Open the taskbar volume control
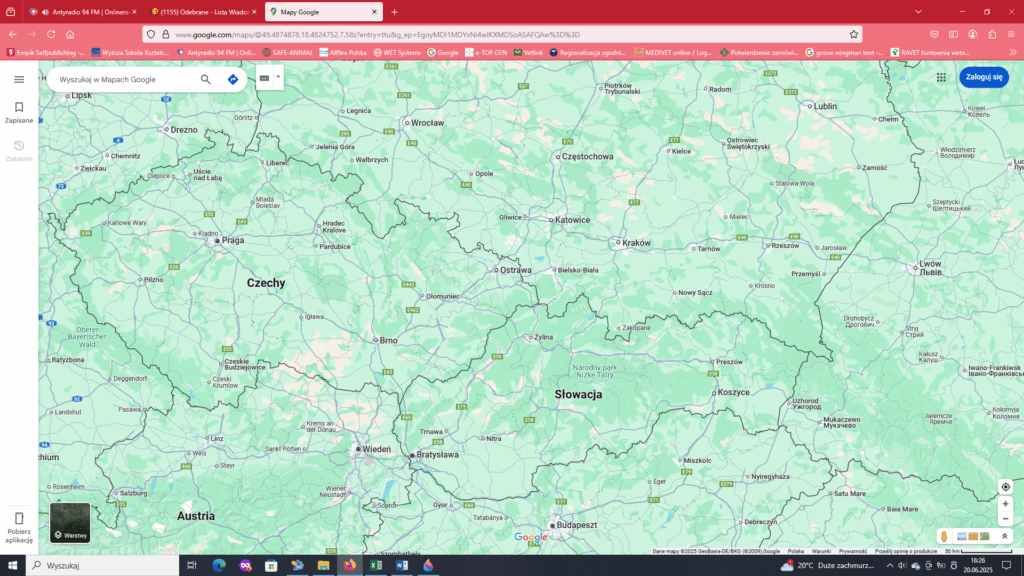The height and width of the screenshot is (576, 1024). tap(902, 566)
